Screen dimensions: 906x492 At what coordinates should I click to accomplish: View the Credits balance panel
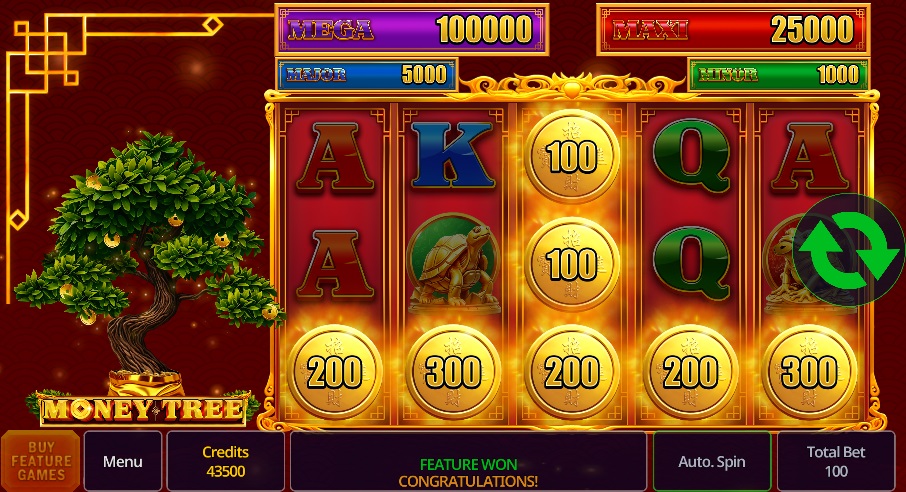225,461
